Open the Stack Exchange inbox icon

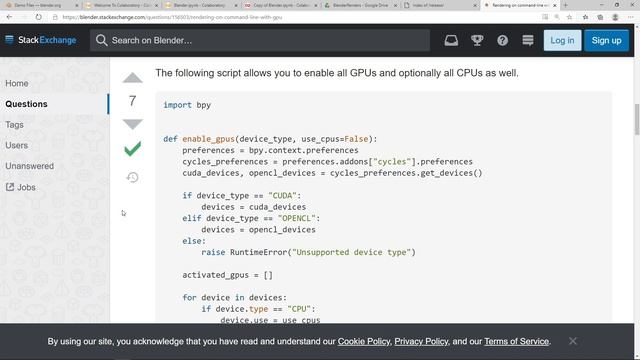451,40
